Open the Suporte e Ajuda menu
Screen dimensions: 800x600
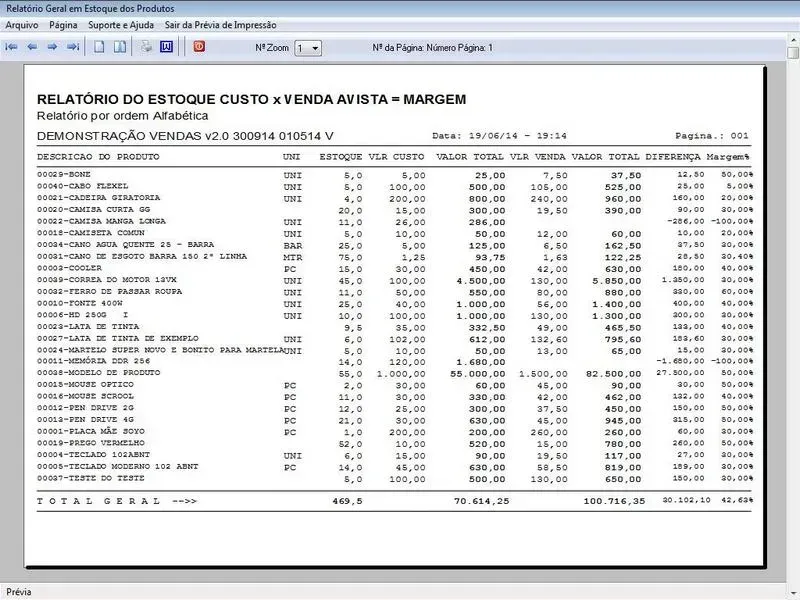[x=122, y=24]
